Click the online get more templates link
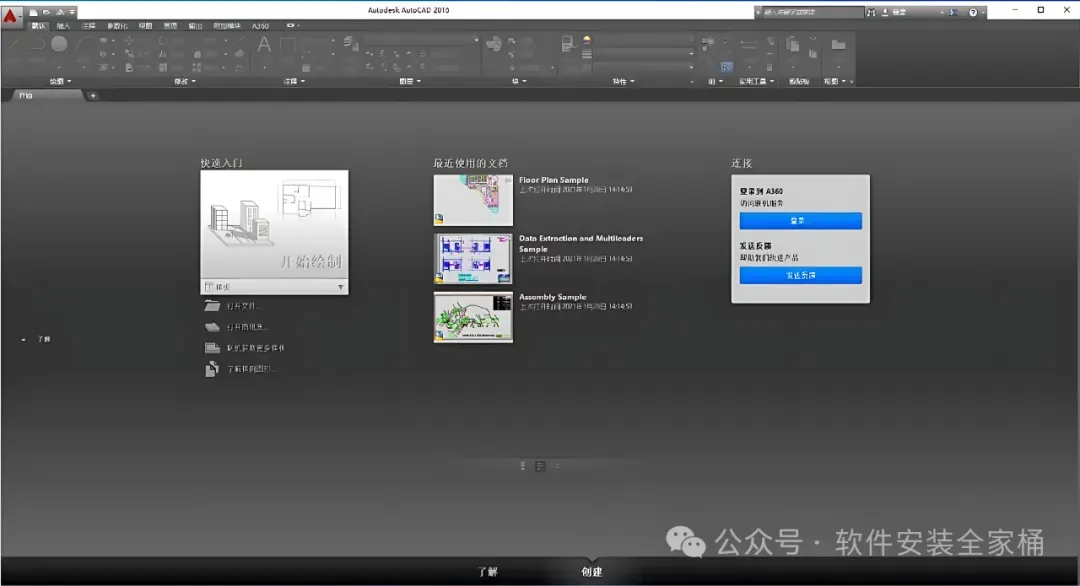The image size is (1080, 586). coord(256,348)
